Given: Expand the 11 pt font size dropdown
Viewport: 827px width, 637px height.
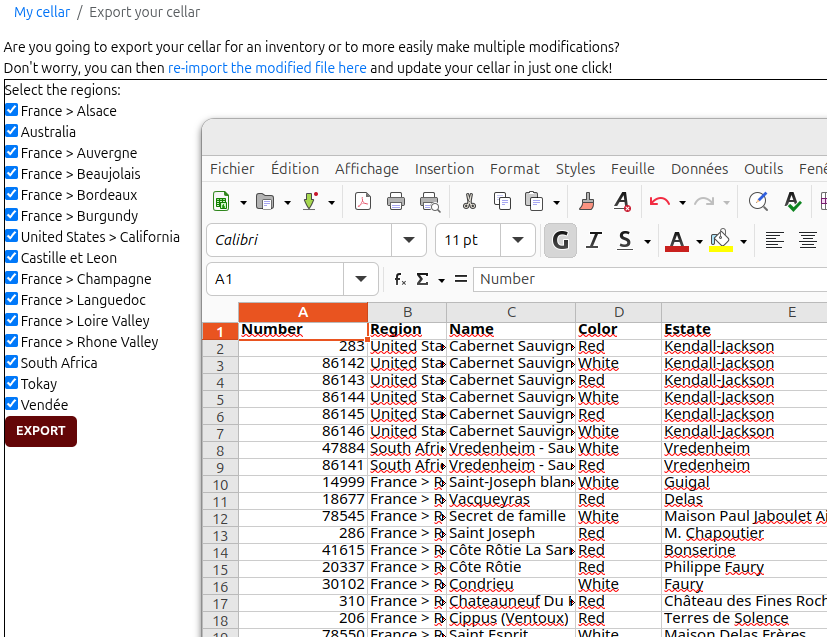Looking at the screenshot, I should [x=517, y=240].
